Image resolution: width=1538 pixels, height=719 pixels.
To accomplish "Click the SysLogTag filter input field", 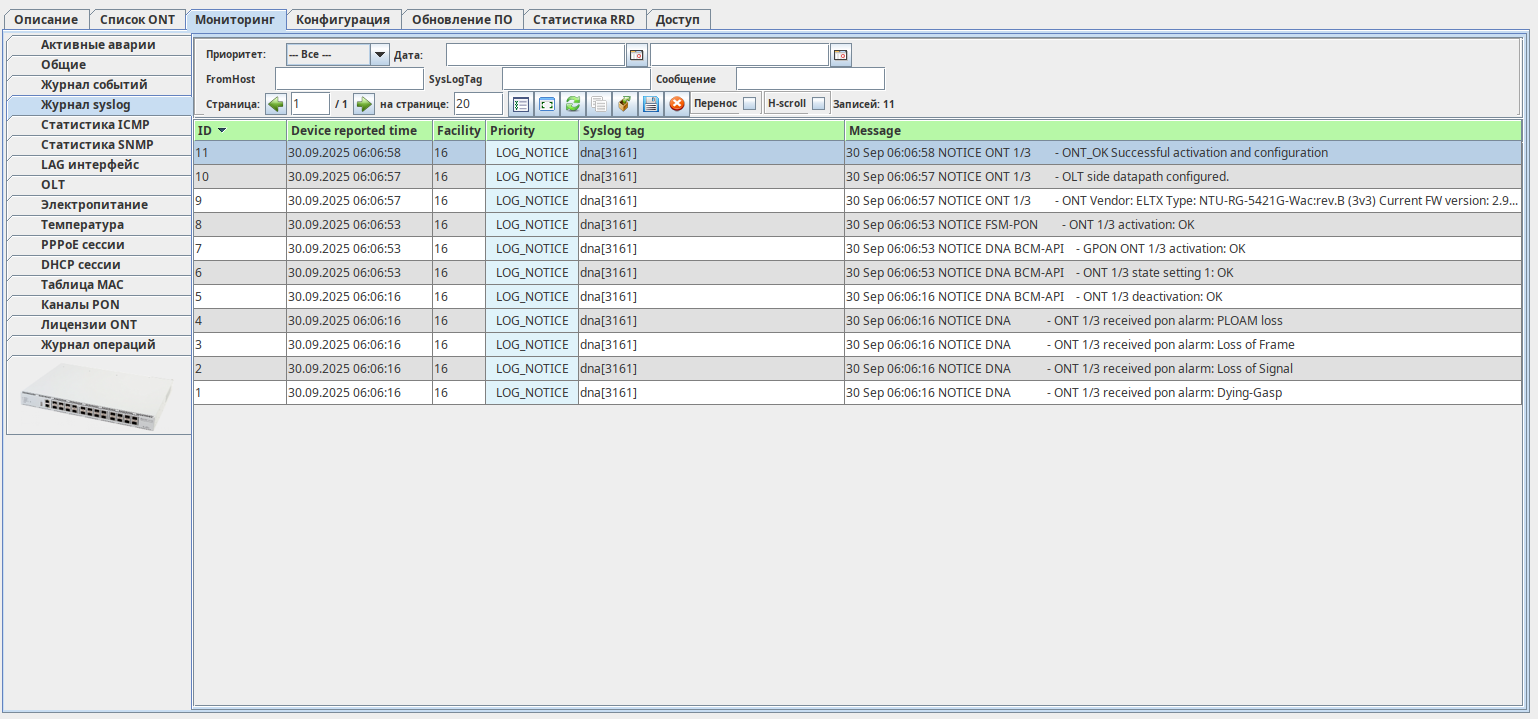I will (x=575, y=79).
